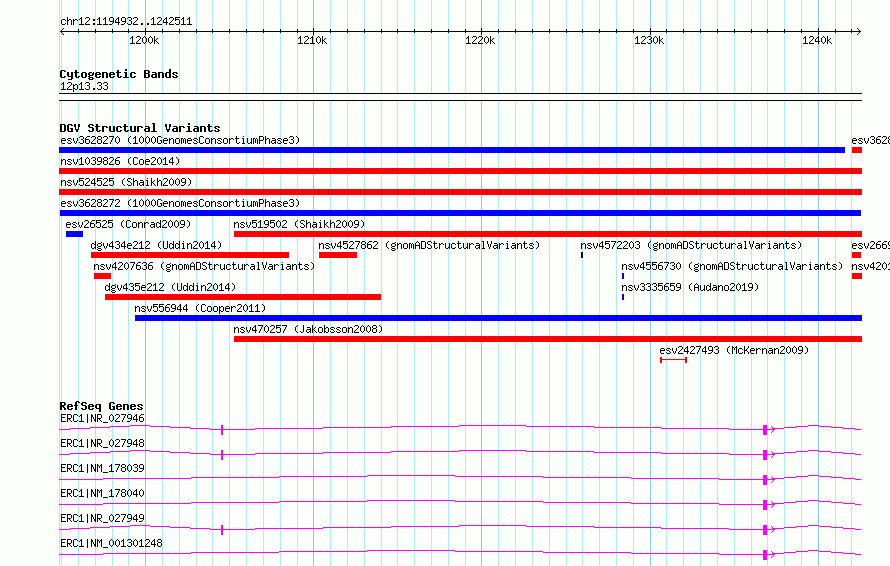Click the dgv434e212 (Uddin2014) red bar

(x=190, y=255)
